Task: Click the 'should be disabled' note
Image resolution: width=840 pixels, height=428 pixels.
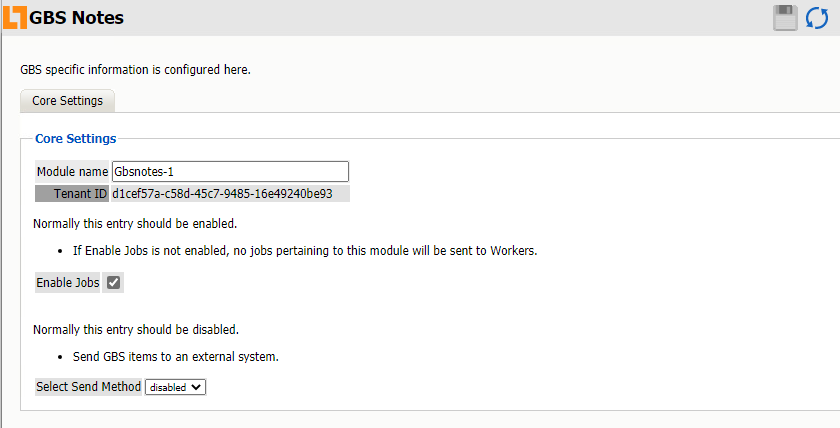Action: coord(136,329)
